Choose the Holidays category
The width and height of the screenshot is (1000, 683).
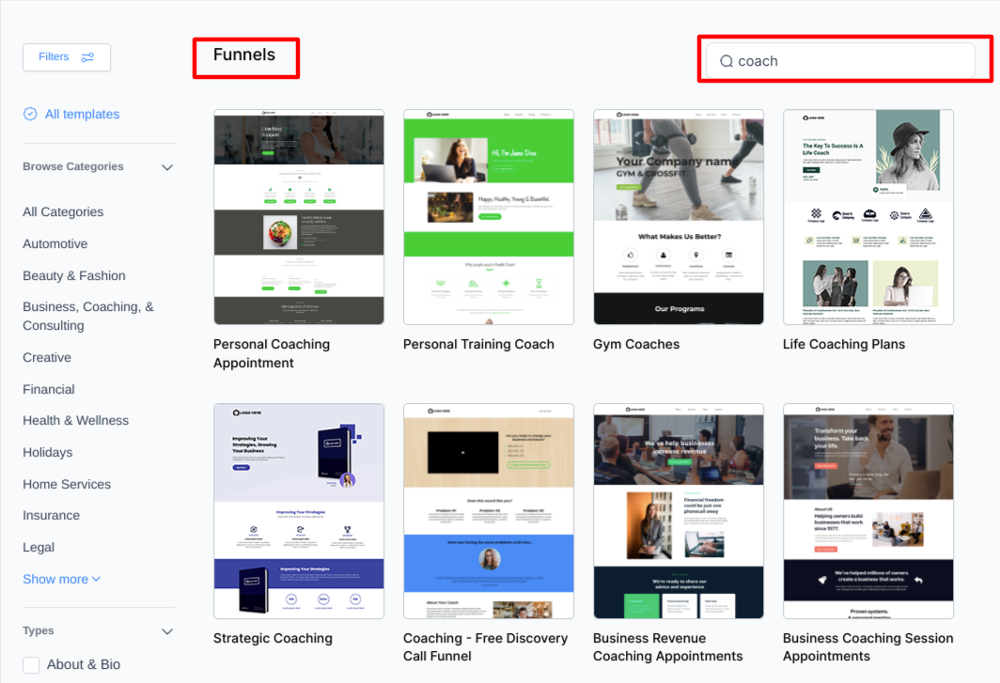tap(48, 453)
